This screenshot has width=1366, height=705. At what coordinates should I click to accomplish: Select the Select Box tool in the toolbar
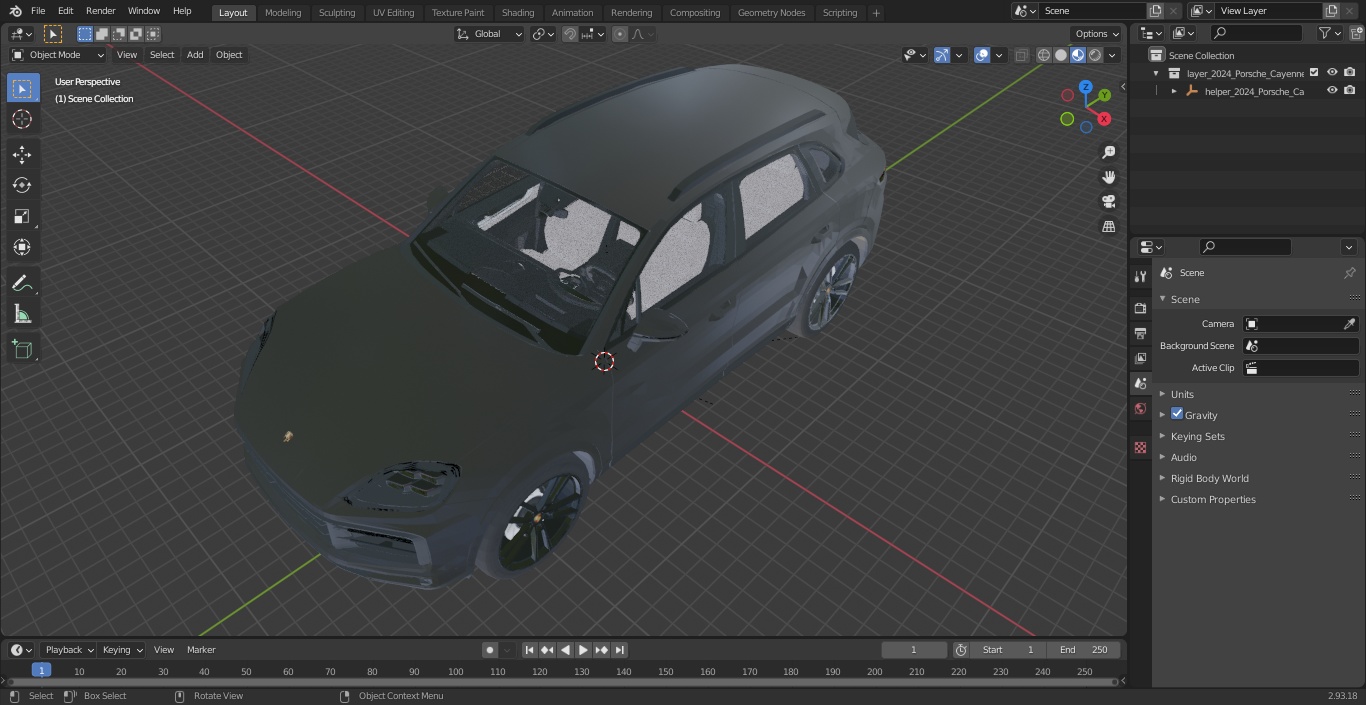[22, 88]
